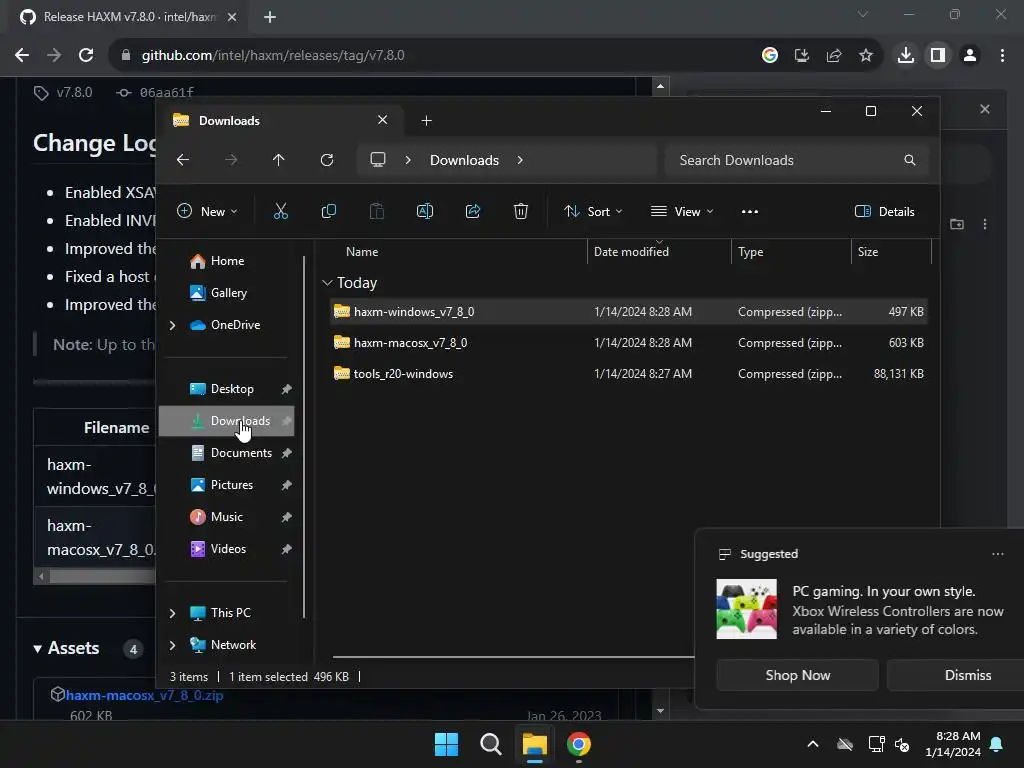Open the Suggested notification options ellipsis
The image size is (1024, 768).
tap(997, 554)
